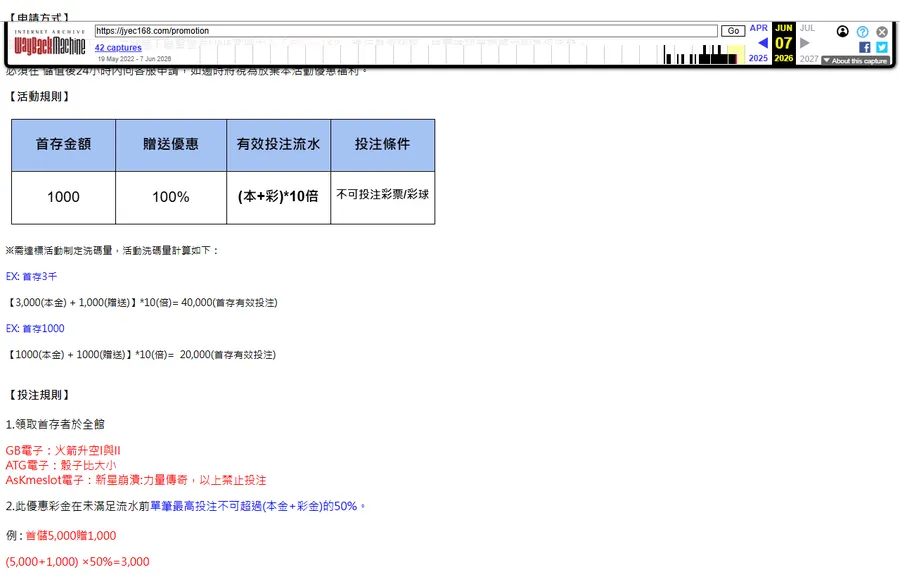Select the 不可投注彩票/彩球 table cell

(x=383, y=198)
